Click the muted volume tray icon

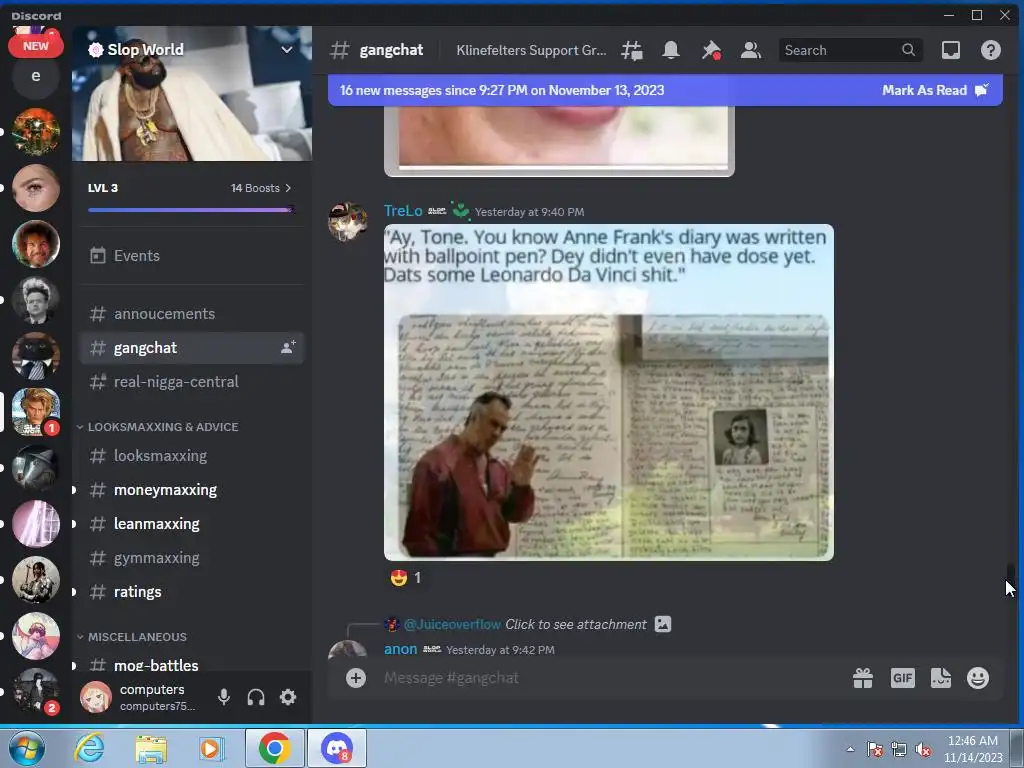(923, 749)
